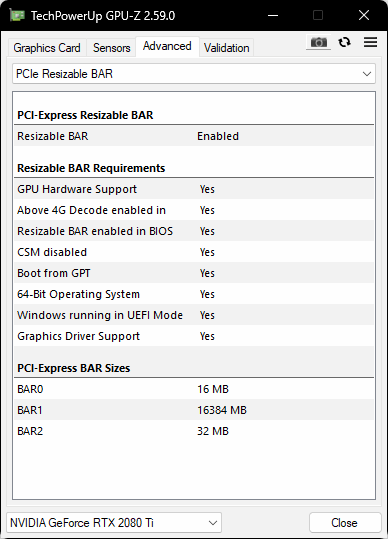Click the GPU Hardware Support row
The width and height of the screenshot is (388, 539).
[194, 189]
